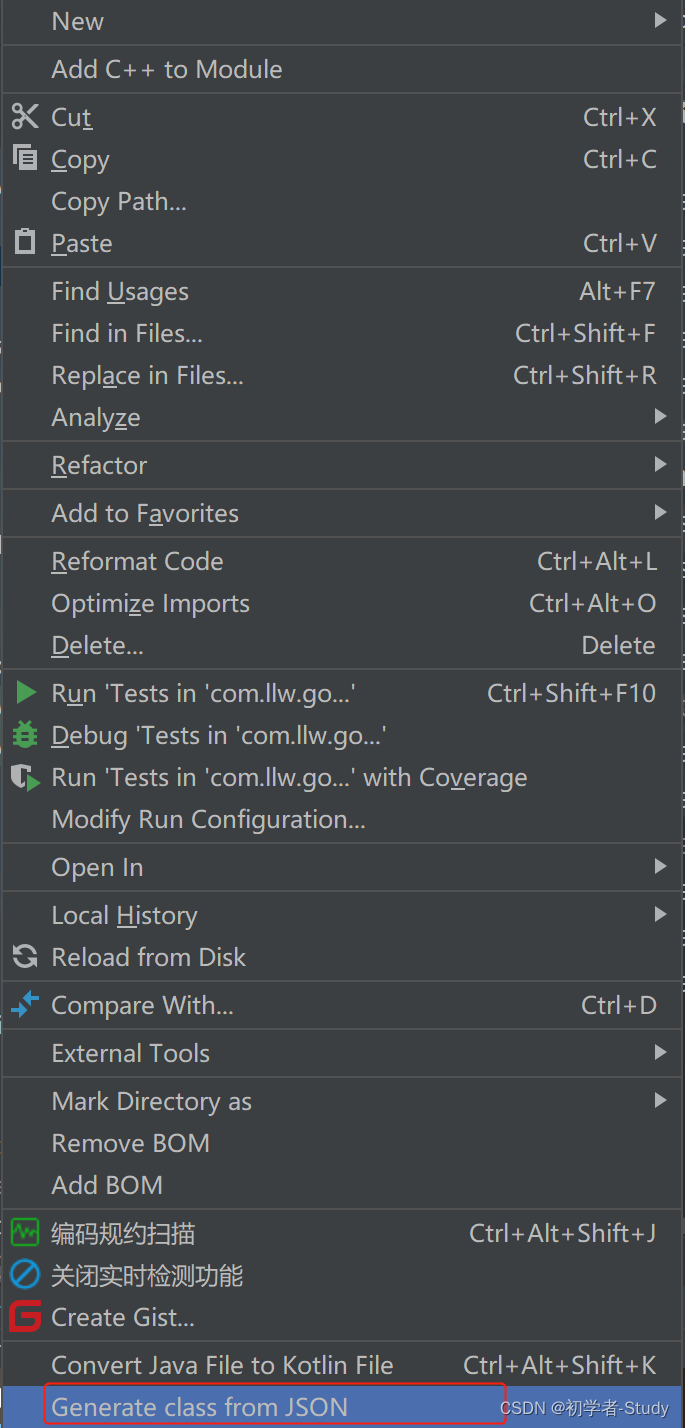Image resolution: width=685 pixels, height=1428 pixels.
Task: Click the red Create Gist icon
Action: pos(25,1317)
